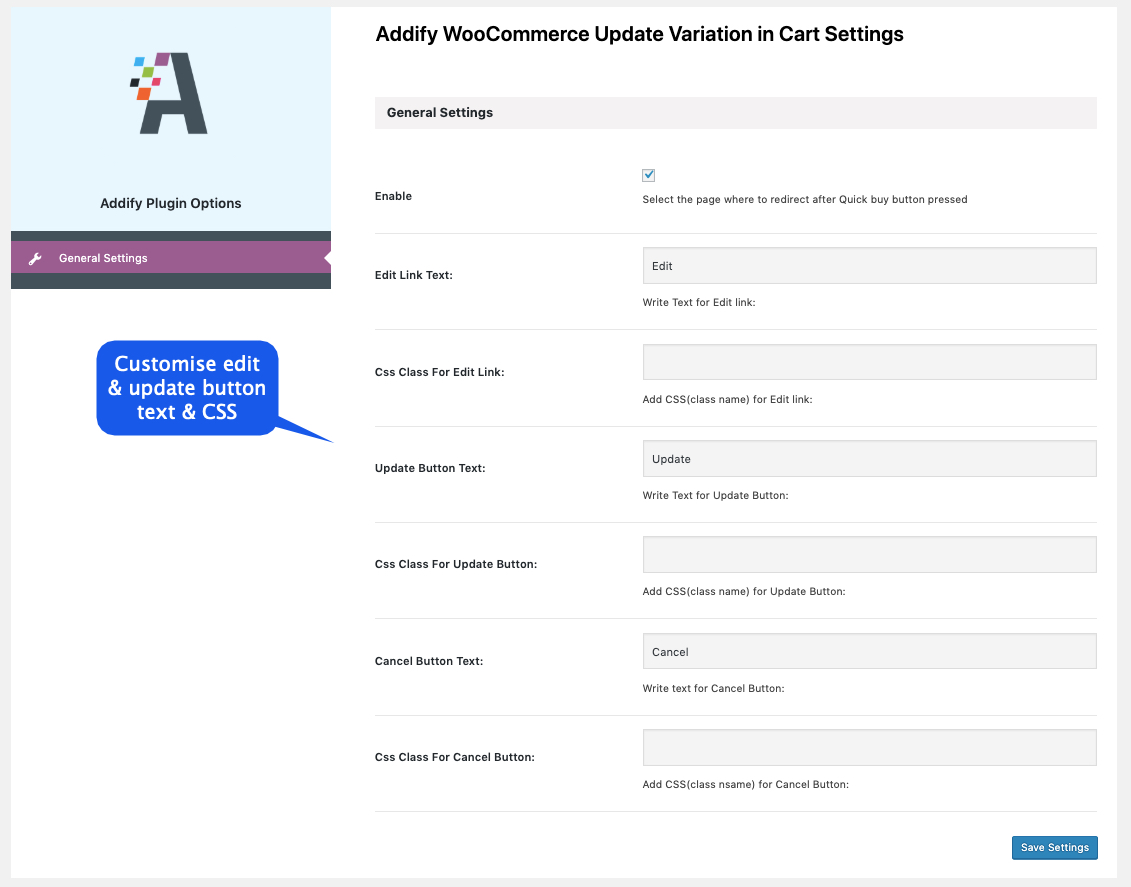
Task: Open the Addify Plugin Options panel
Action: pos(170,203)
